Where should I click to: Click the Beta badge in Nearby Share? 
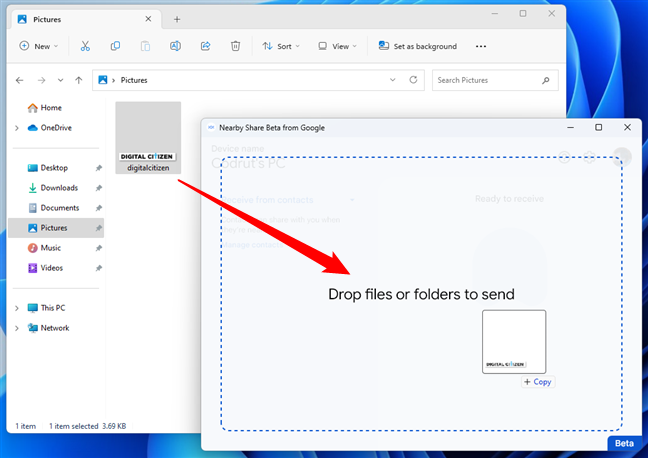[x=624, y=443]
